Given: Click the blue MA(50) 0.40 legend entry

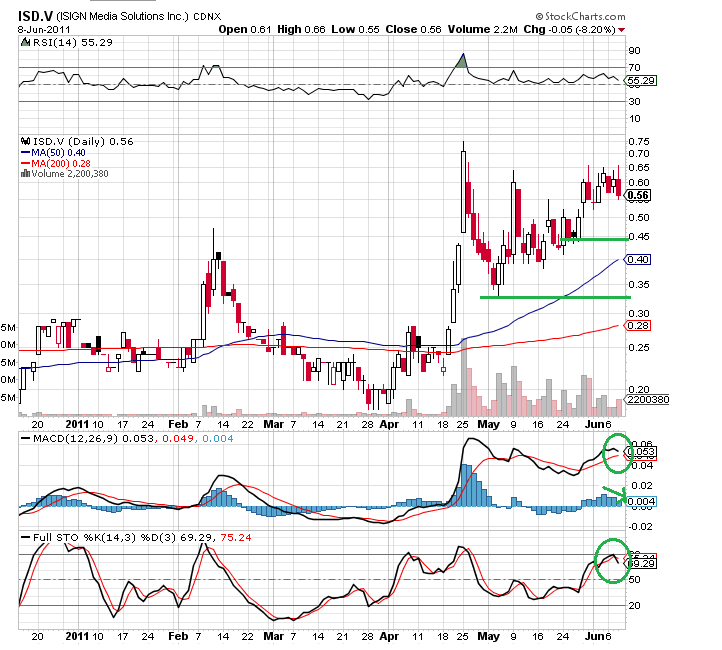Looking at the screenshot, I should tap(53, 152).
